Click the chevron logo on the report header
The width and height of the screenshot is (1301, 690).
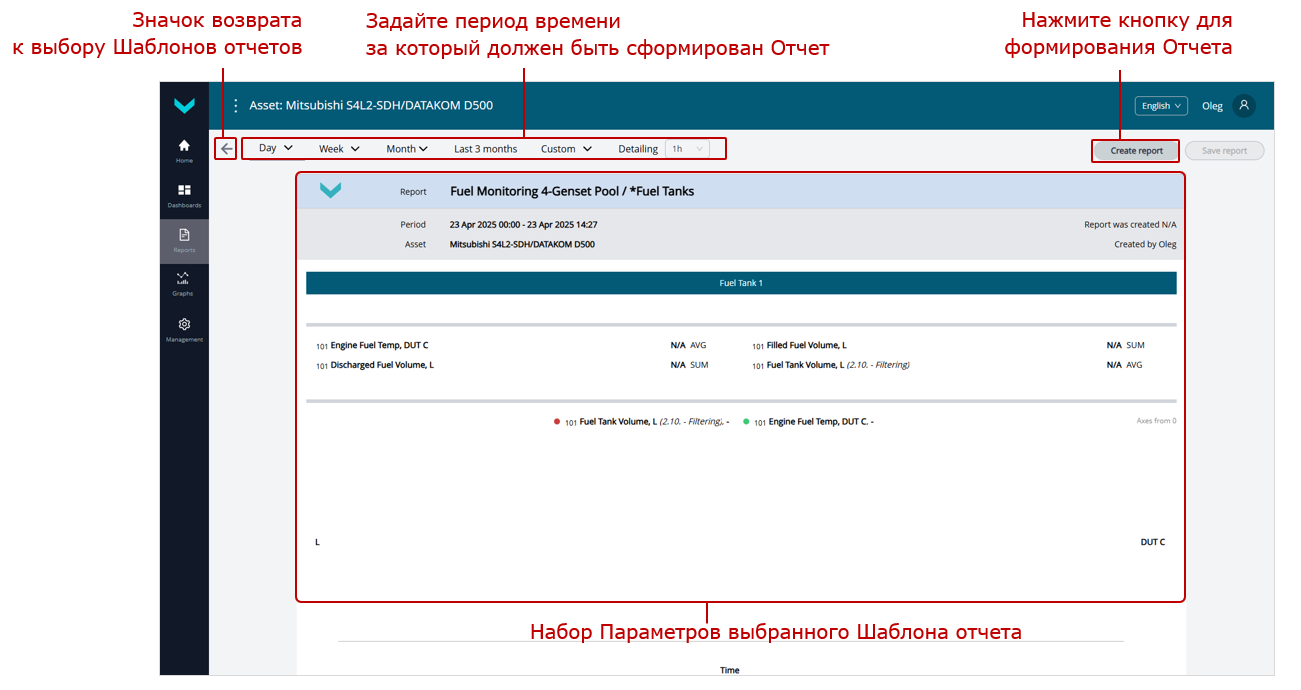pyautogui.click(x=330, y=189)
